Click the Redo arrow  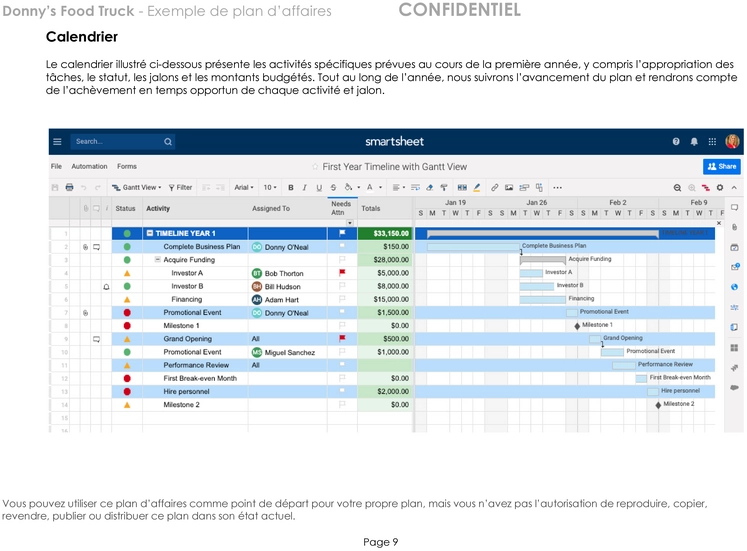[98, 188]
